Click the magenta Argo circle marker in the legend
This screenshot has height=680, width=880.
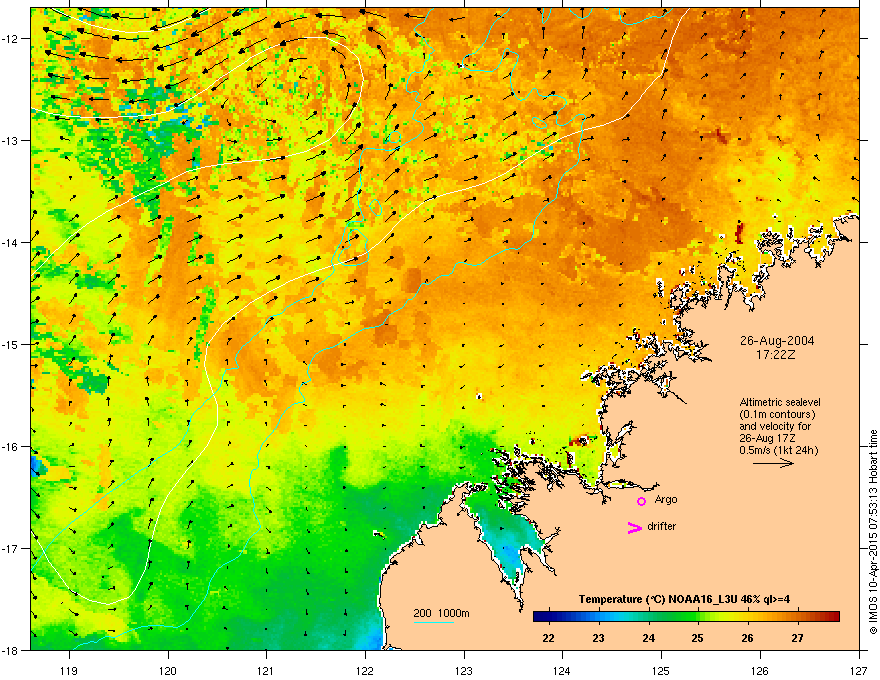[x=641, y=501]
